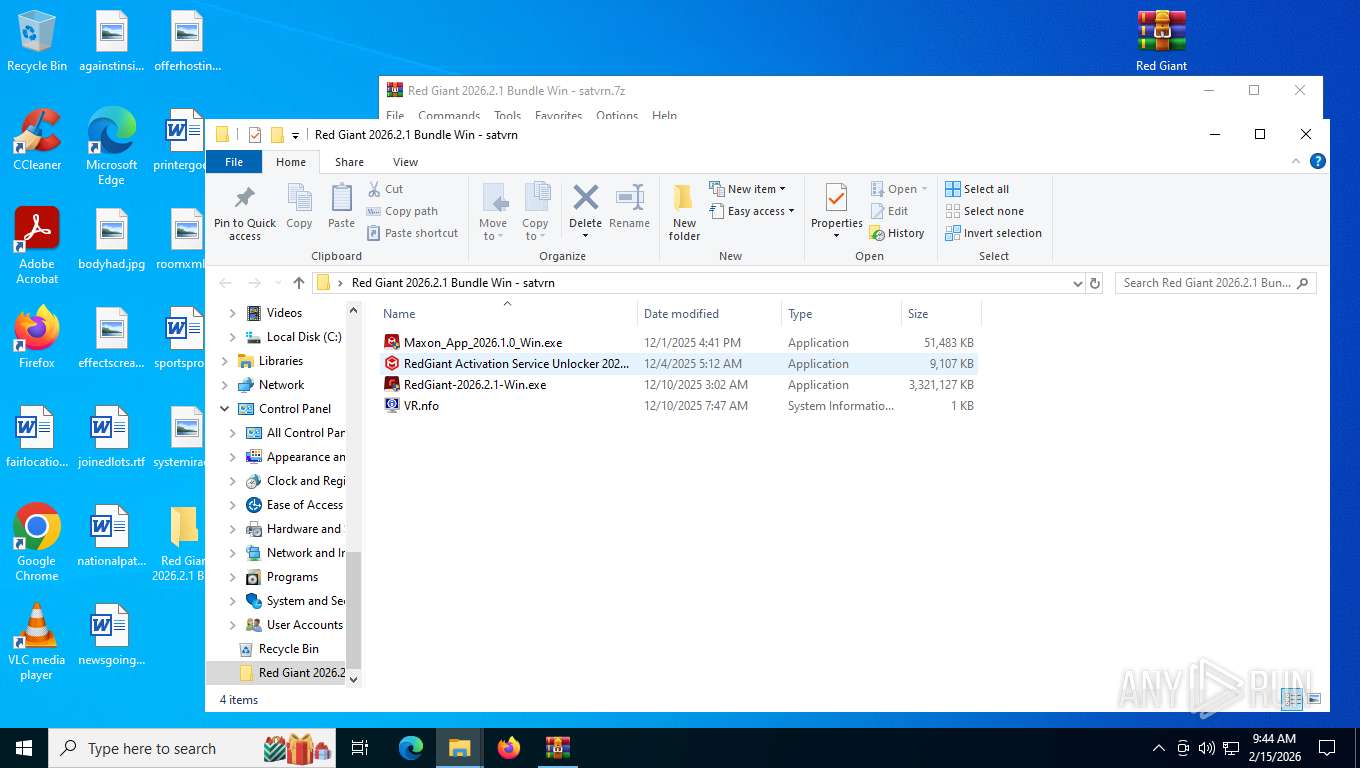The height and width of the screenshot is (768, 1360).
Task: Click Select none in ribbon
Action: [984, 211]
